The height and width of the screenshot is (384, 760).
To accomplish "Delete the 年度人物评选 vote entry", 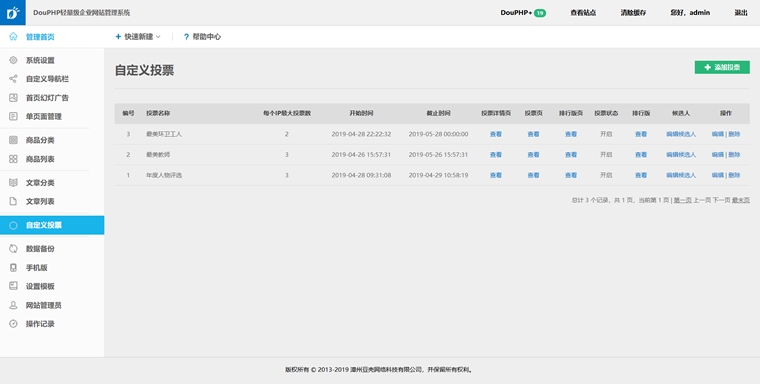I will point(734,175).
